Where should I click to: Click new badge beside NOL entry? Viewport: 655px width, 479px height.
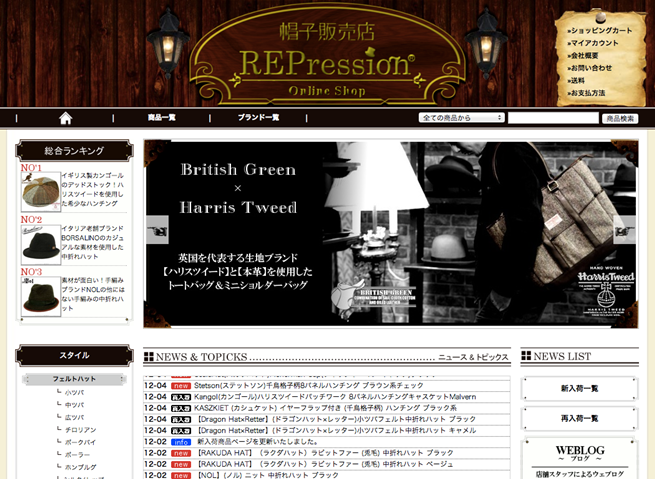[x=181, y=475]
